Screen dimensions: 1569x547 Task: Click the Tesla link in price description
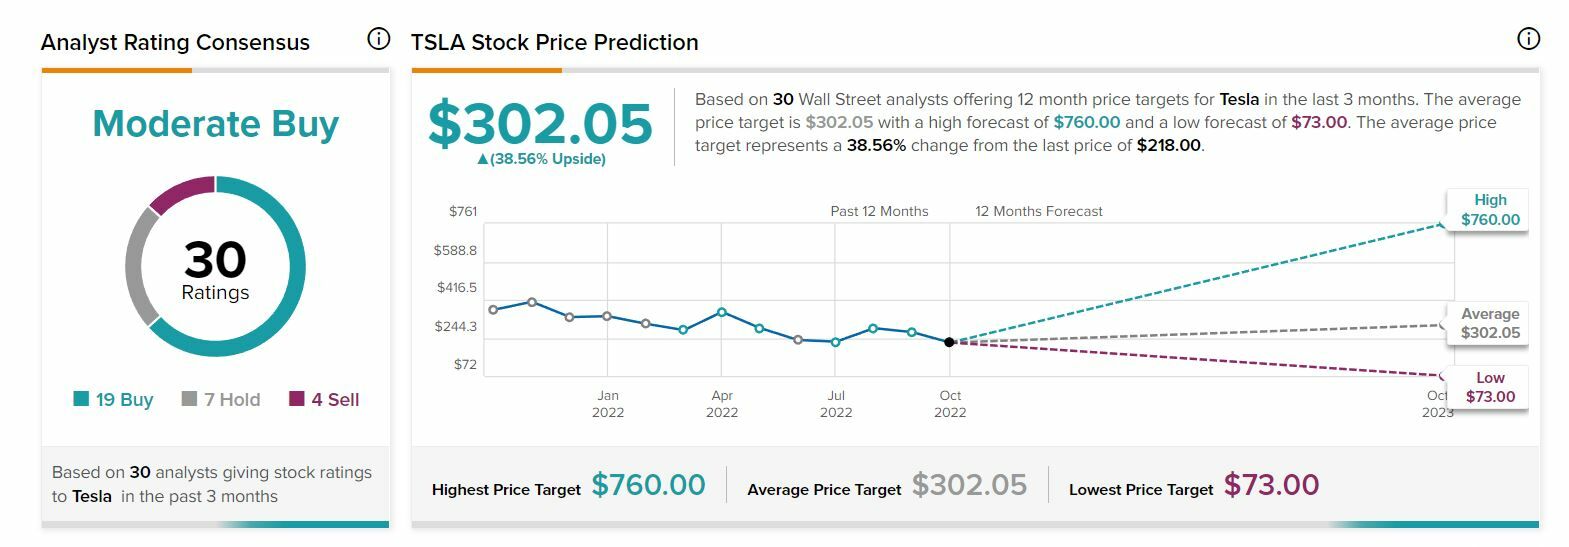click(1239, 99)
